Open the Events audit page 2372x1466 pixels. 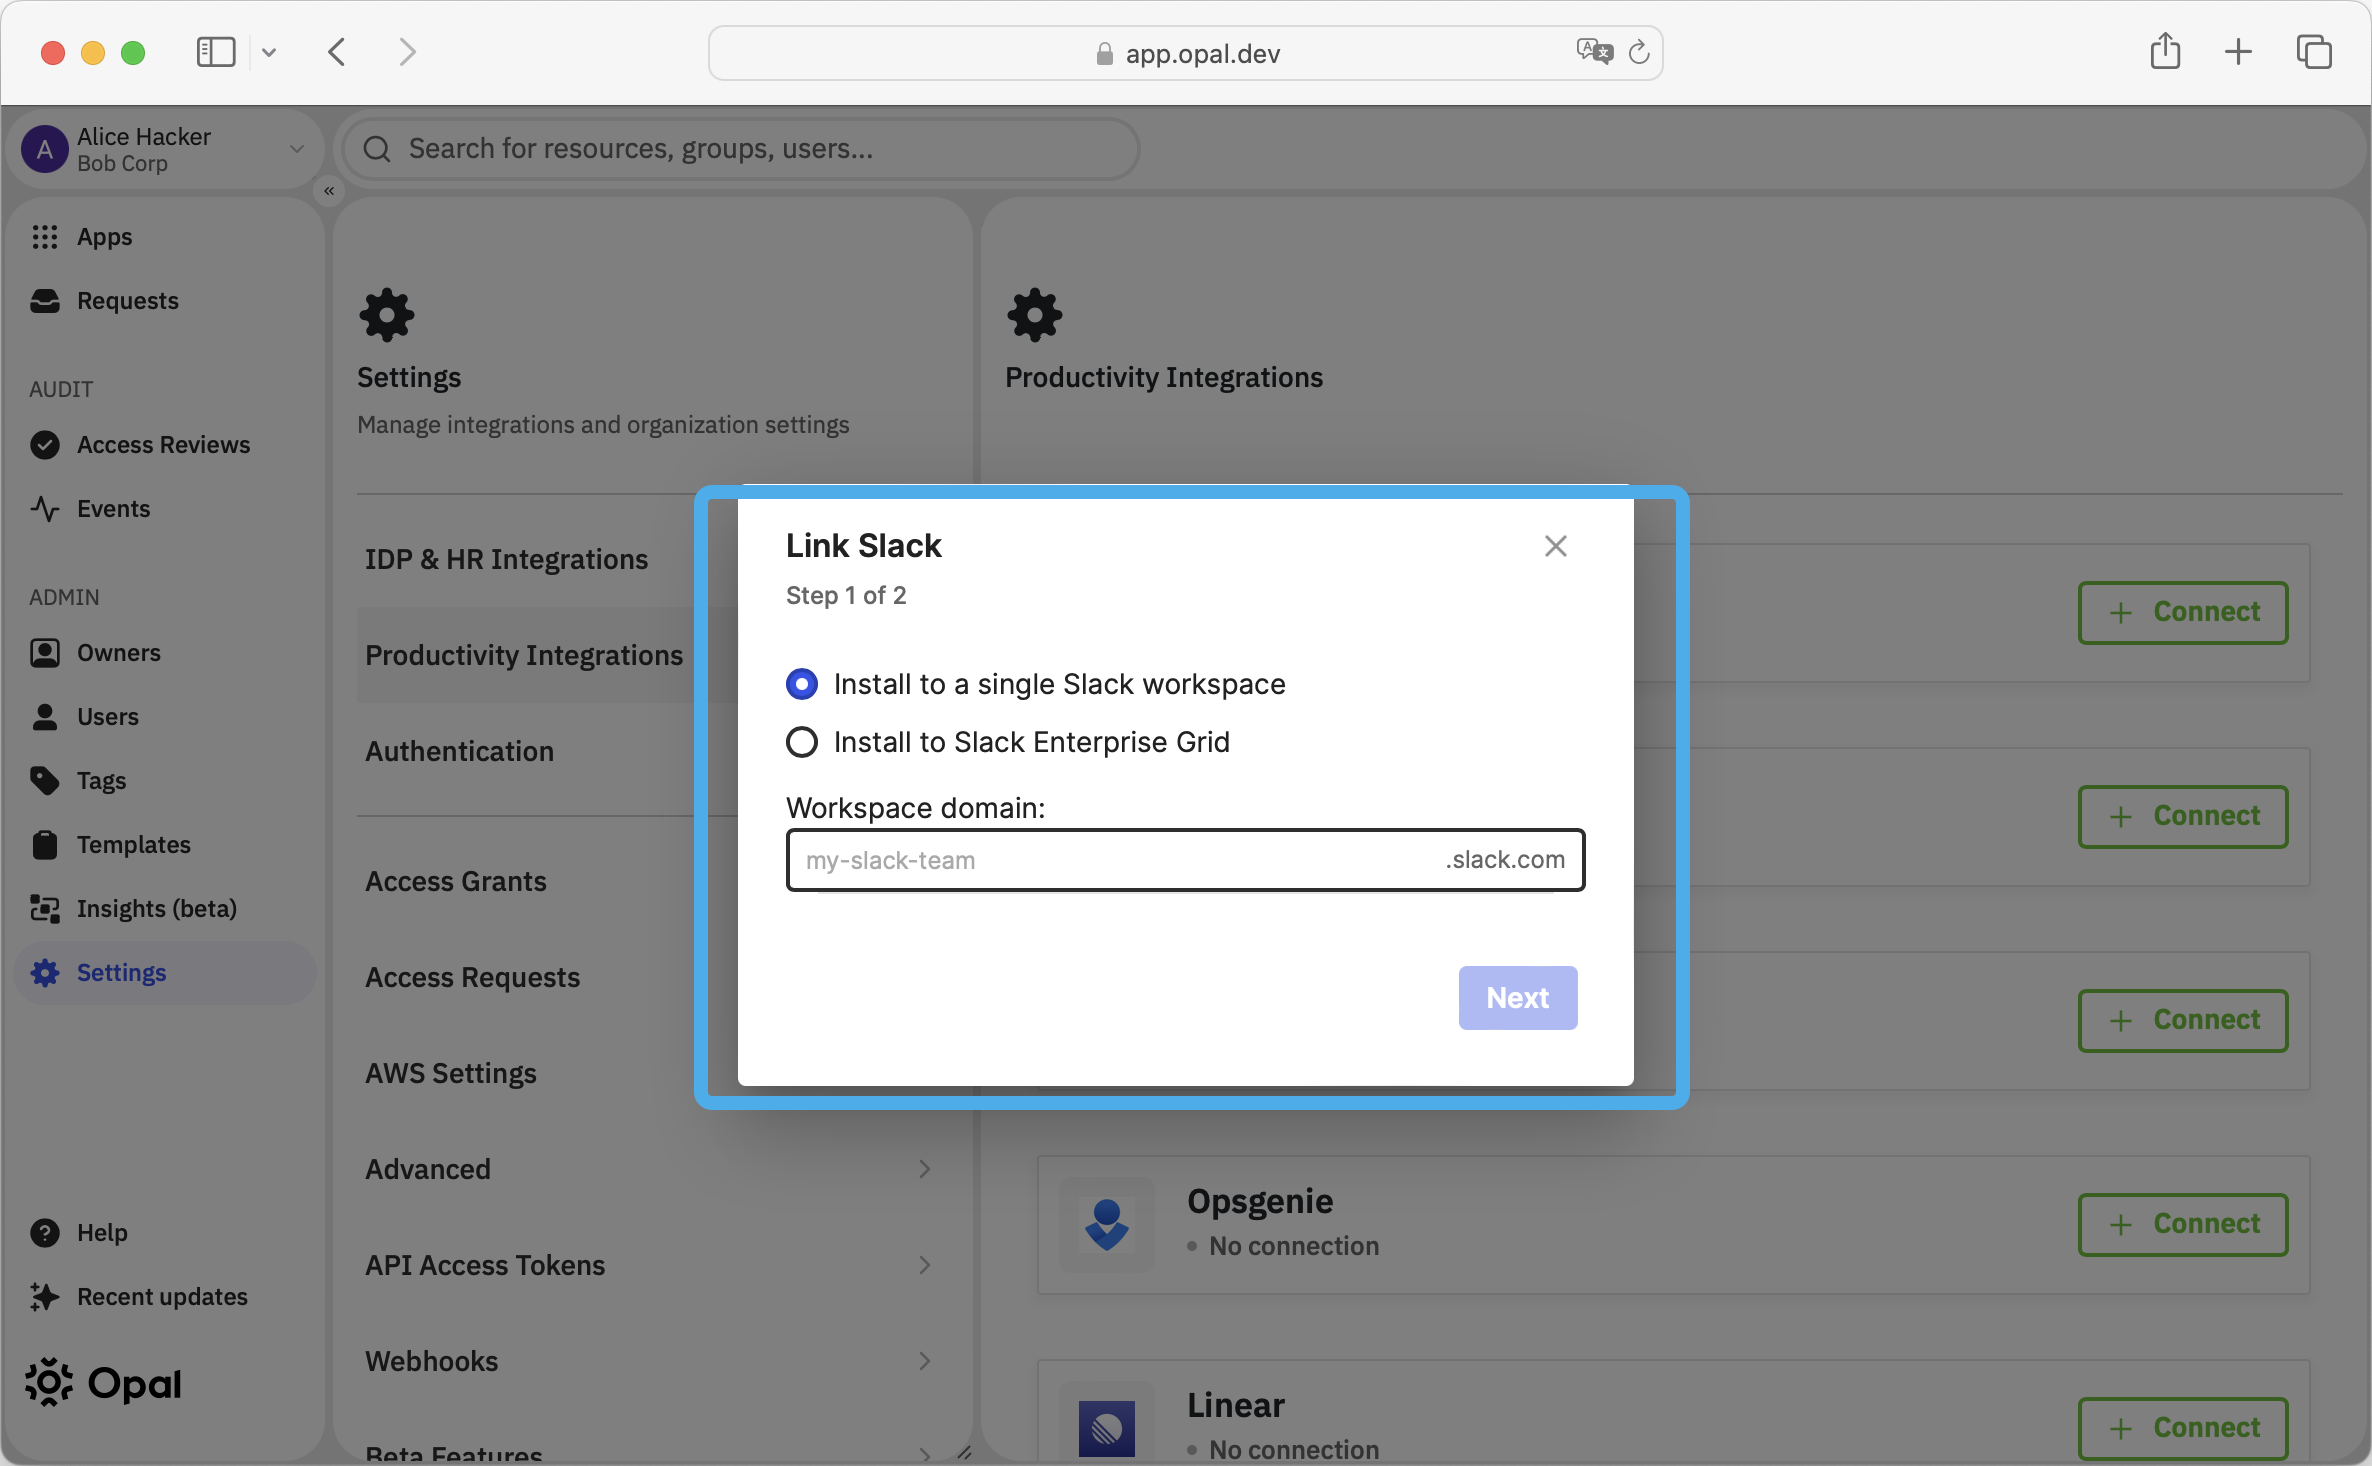165,509
